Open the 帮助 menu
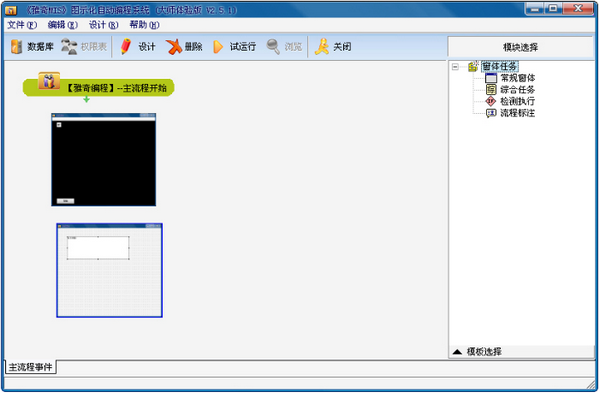The width and height of the screenshot is (600, 393). pos(144,25)
